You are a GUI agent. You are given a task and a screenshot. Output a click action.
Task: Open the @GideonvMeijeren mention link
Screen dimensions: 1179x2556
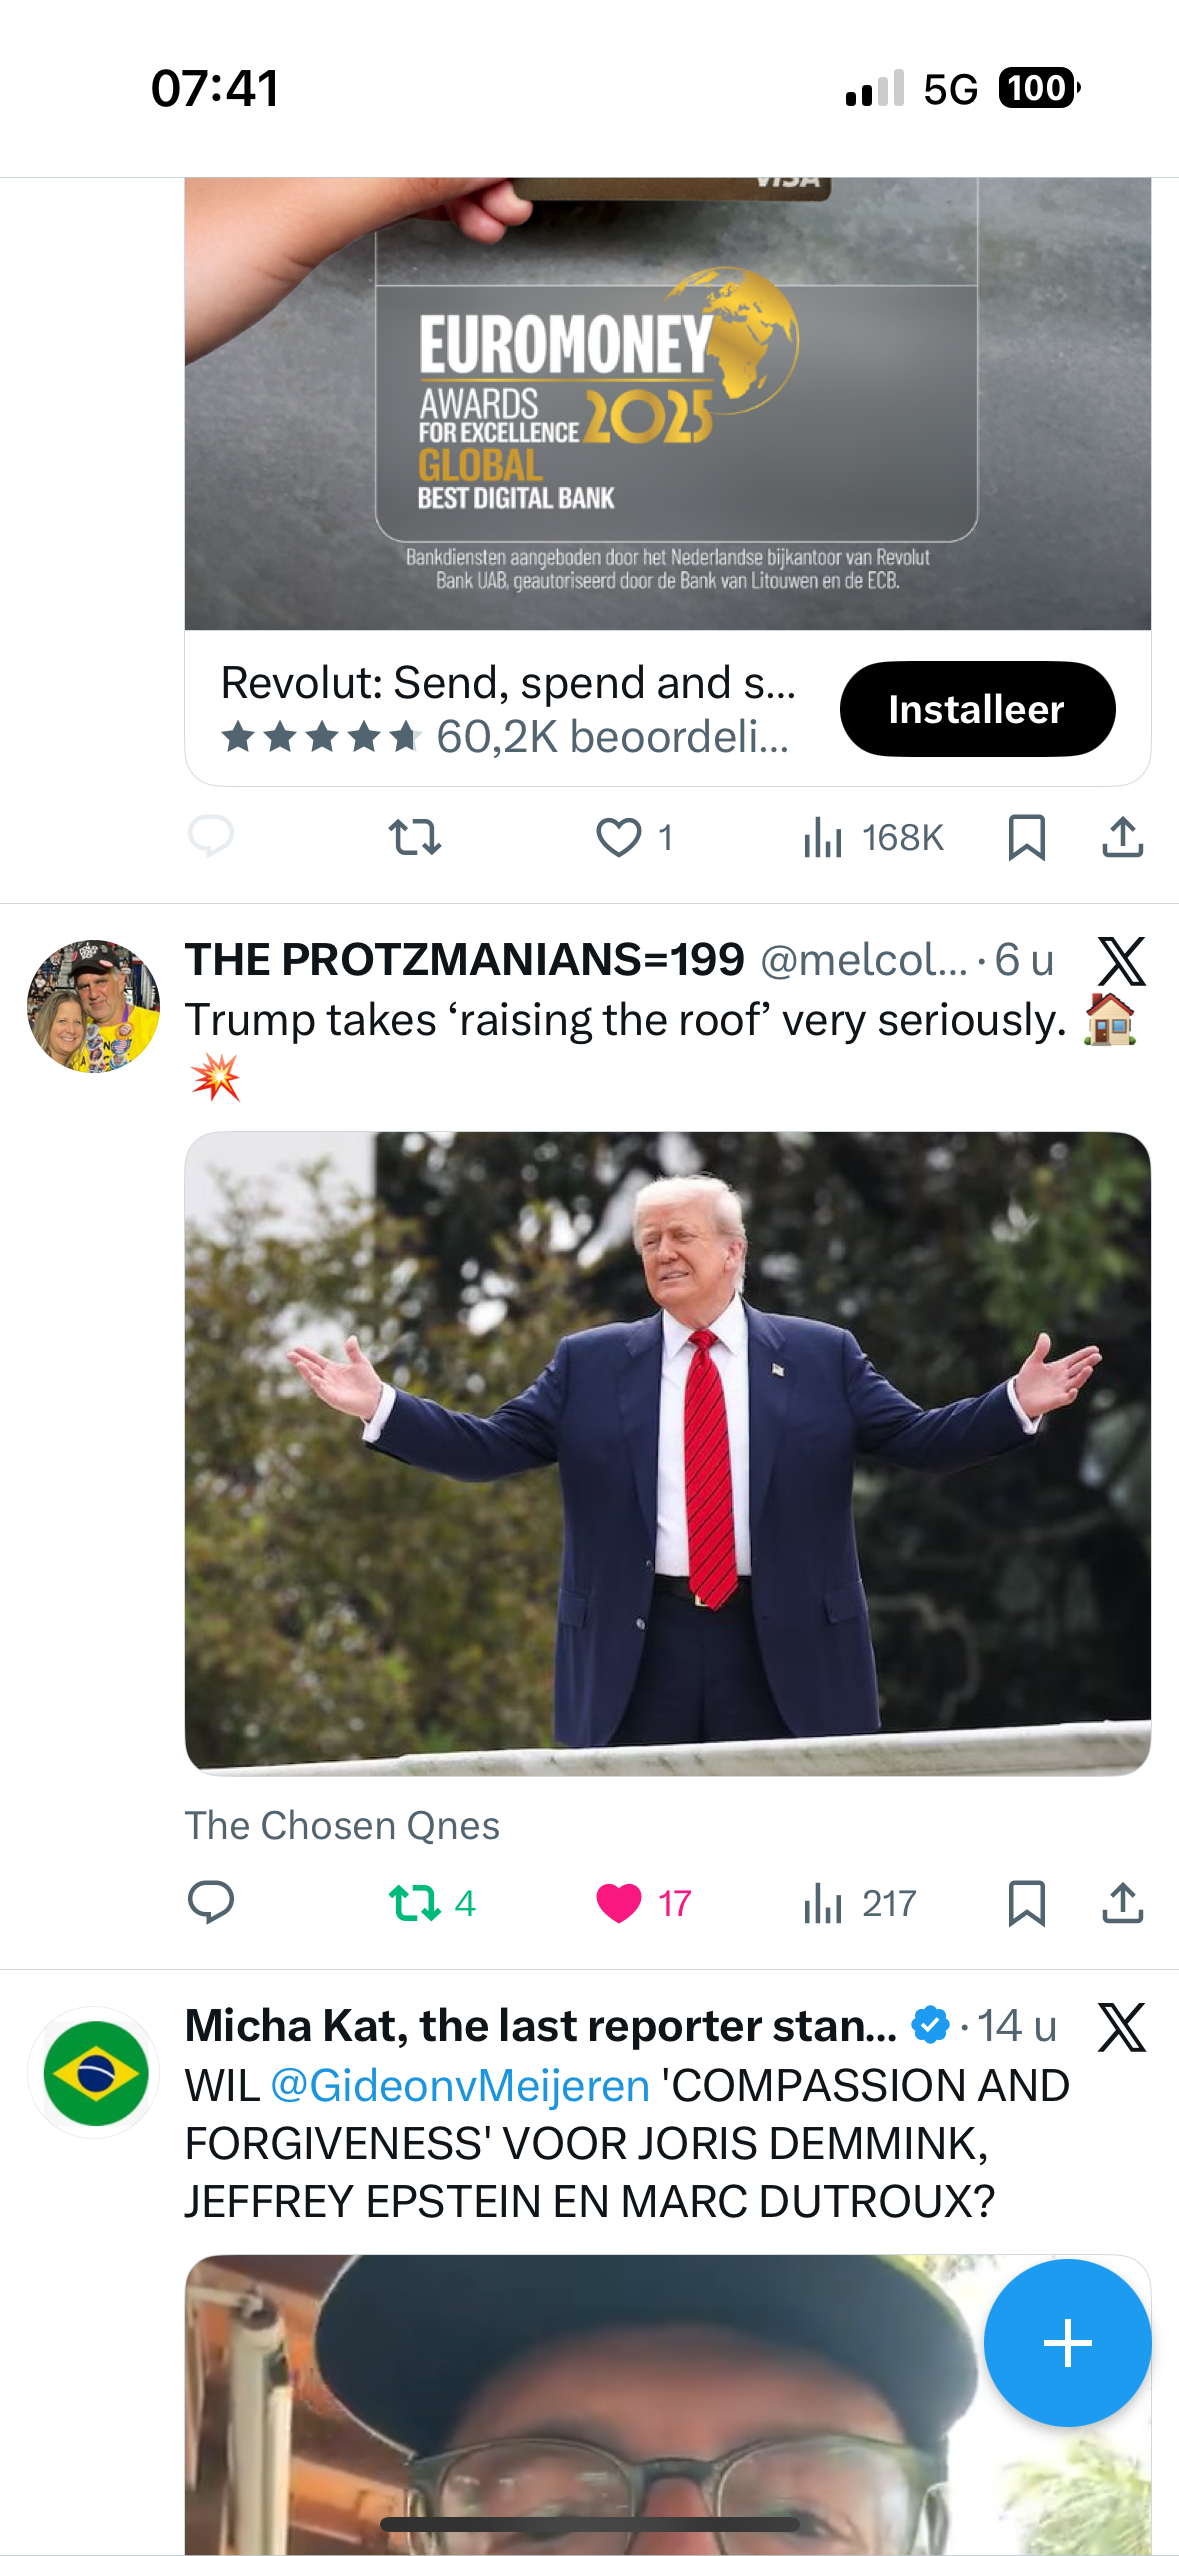point(460,2086)
